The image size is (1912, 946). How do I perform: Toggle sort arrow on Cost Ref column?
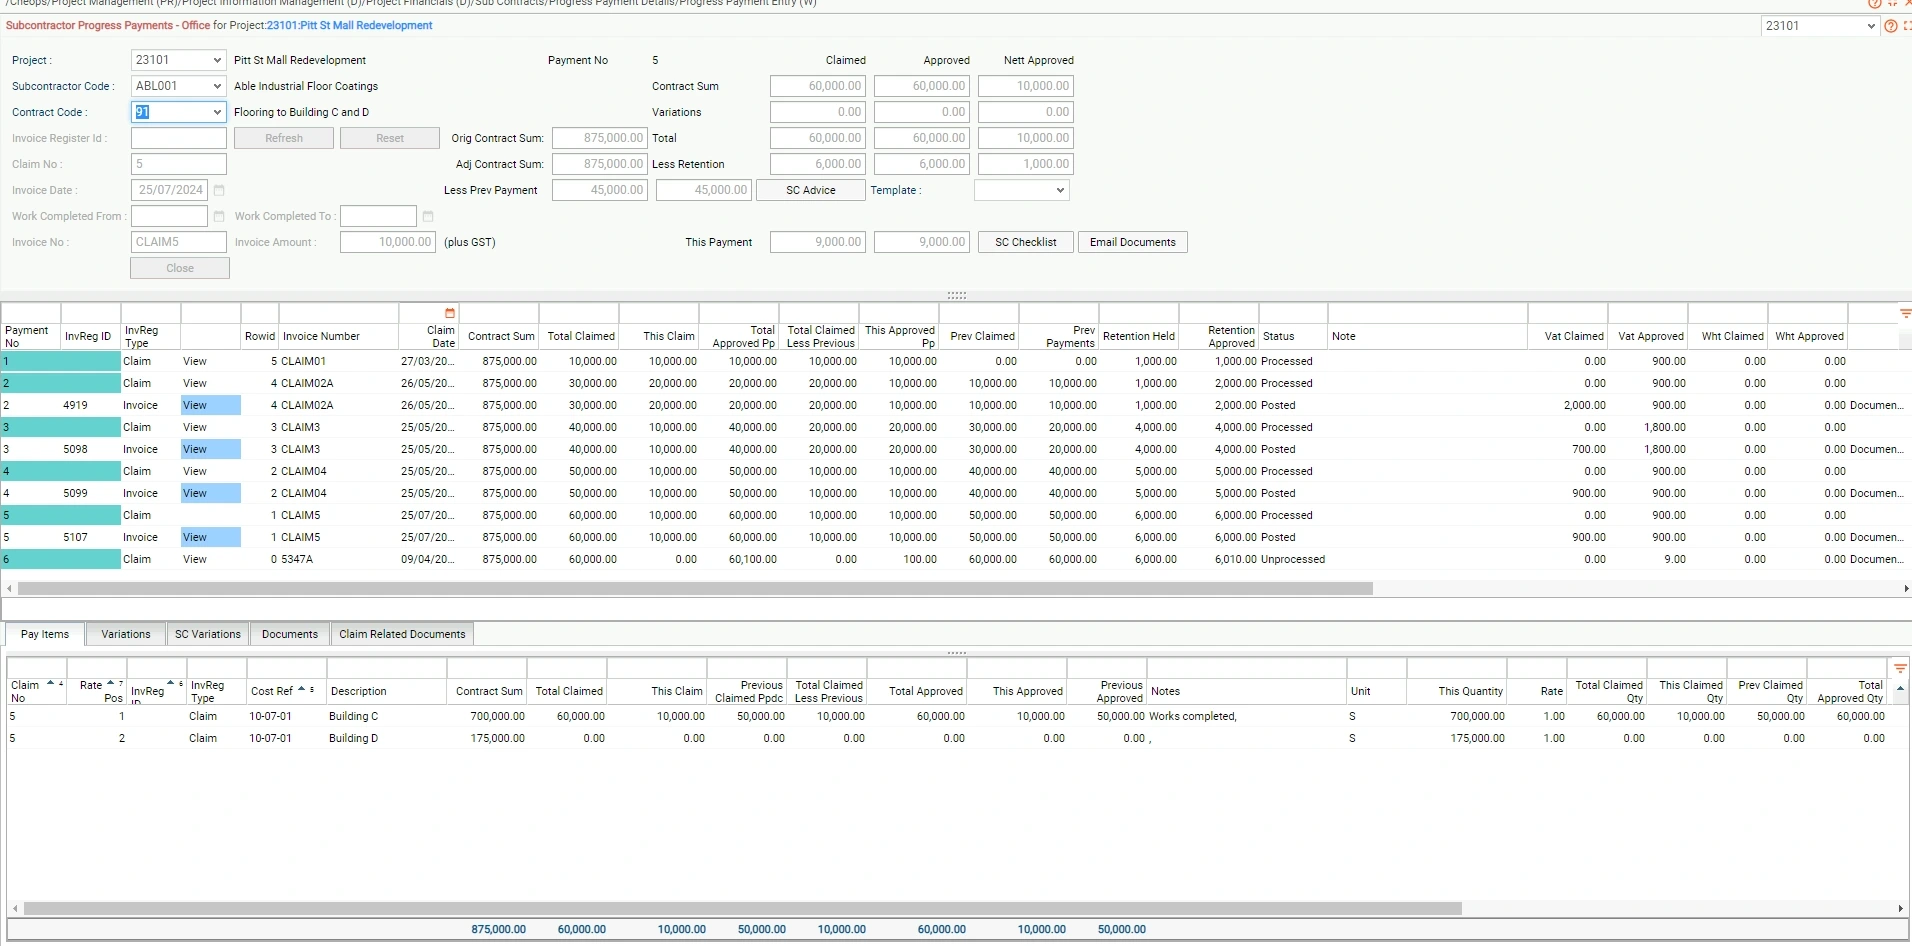pos(302,690)
